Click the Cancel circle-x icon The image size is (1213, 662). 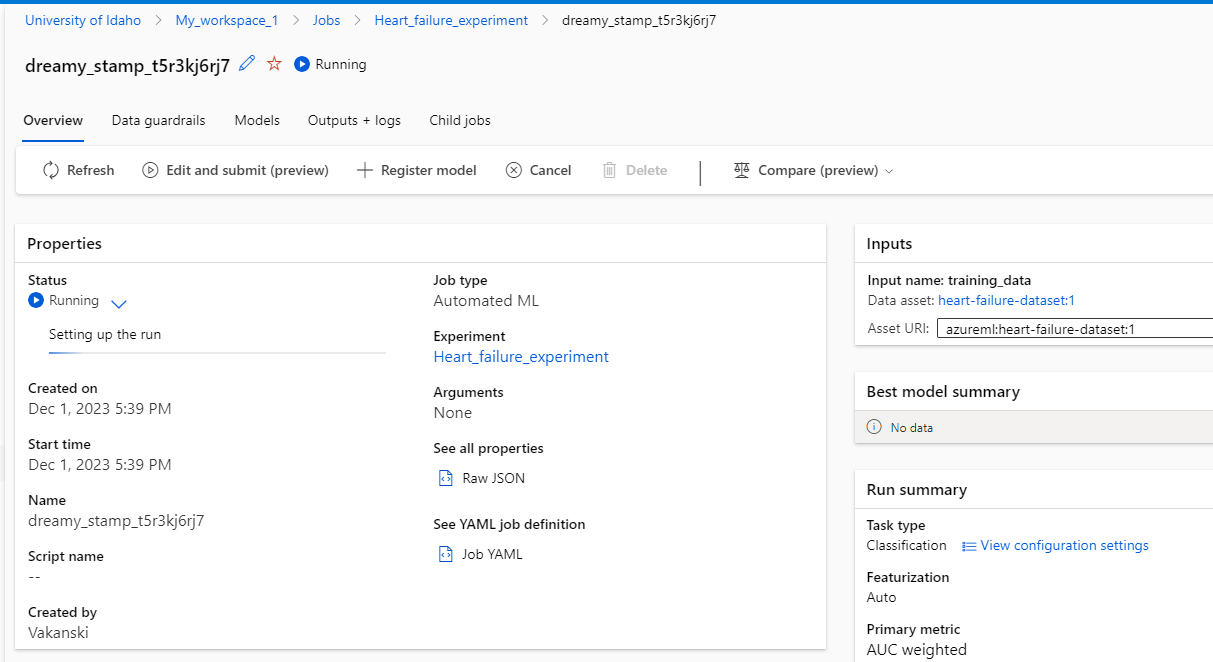tap(514, 170)
